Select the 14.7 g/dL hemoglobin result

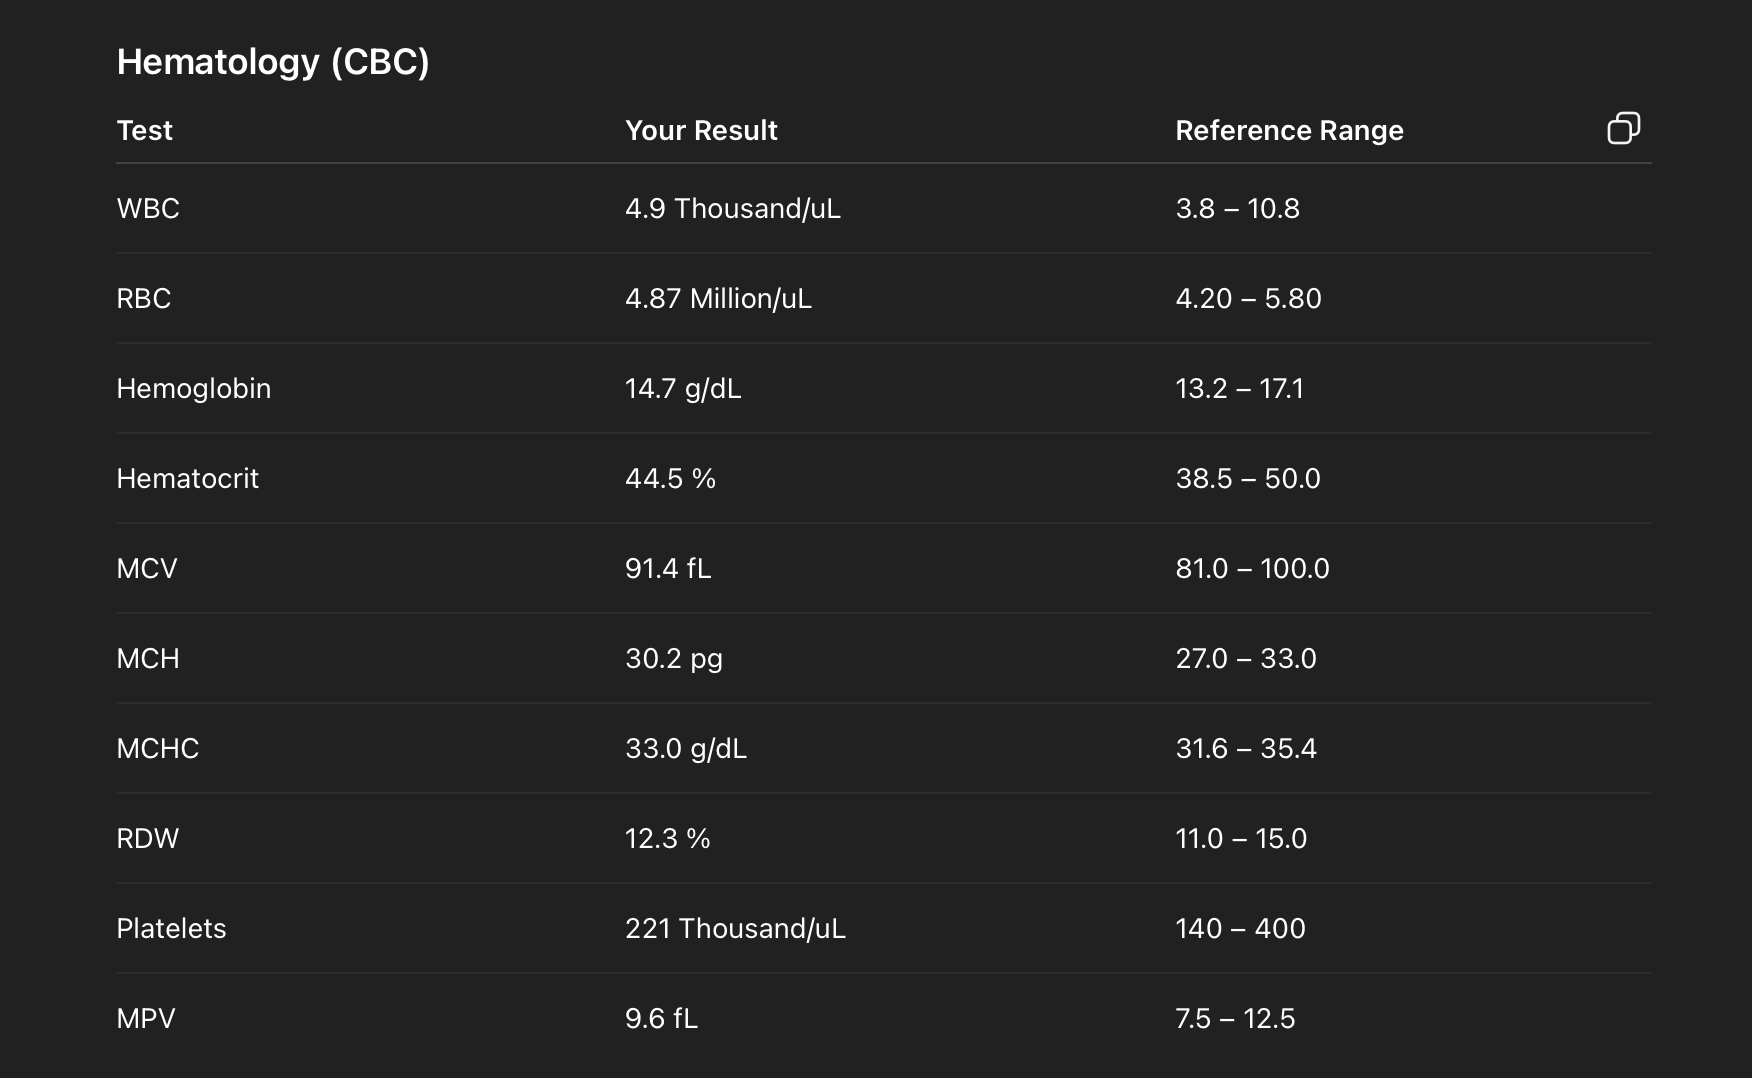[x=683, y=388]
